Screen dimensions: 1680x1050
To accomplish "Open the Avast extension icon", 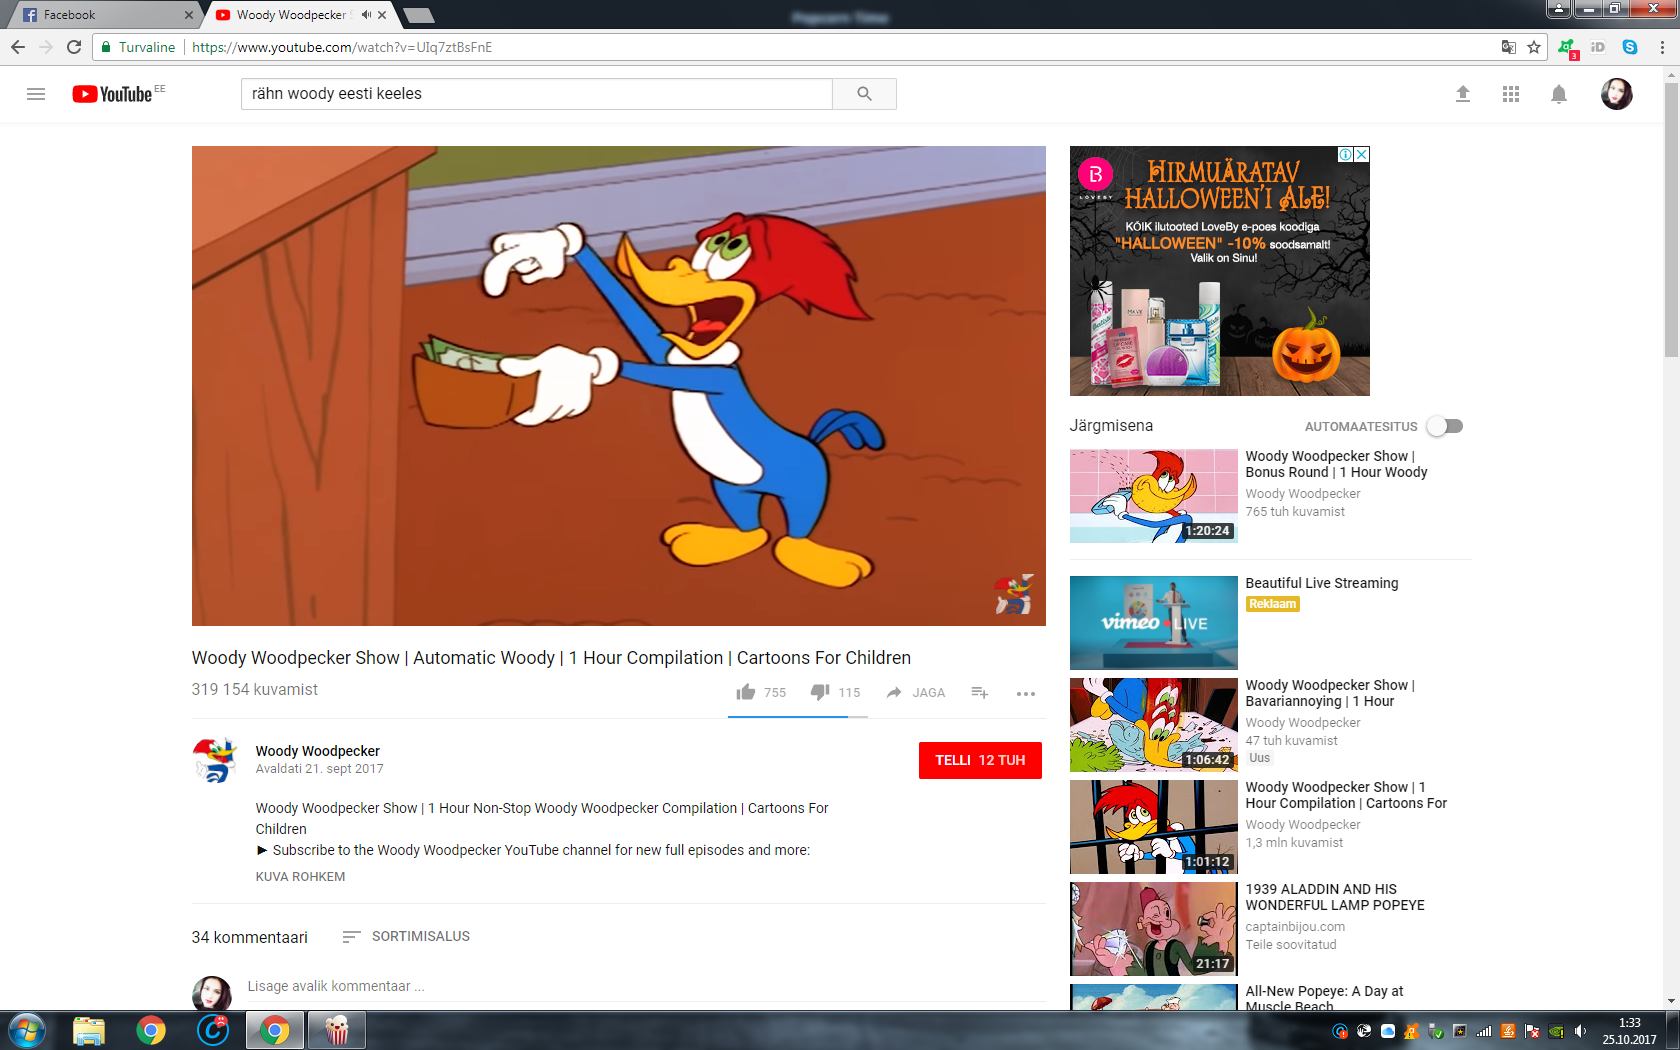I will tap(1567, 48).
